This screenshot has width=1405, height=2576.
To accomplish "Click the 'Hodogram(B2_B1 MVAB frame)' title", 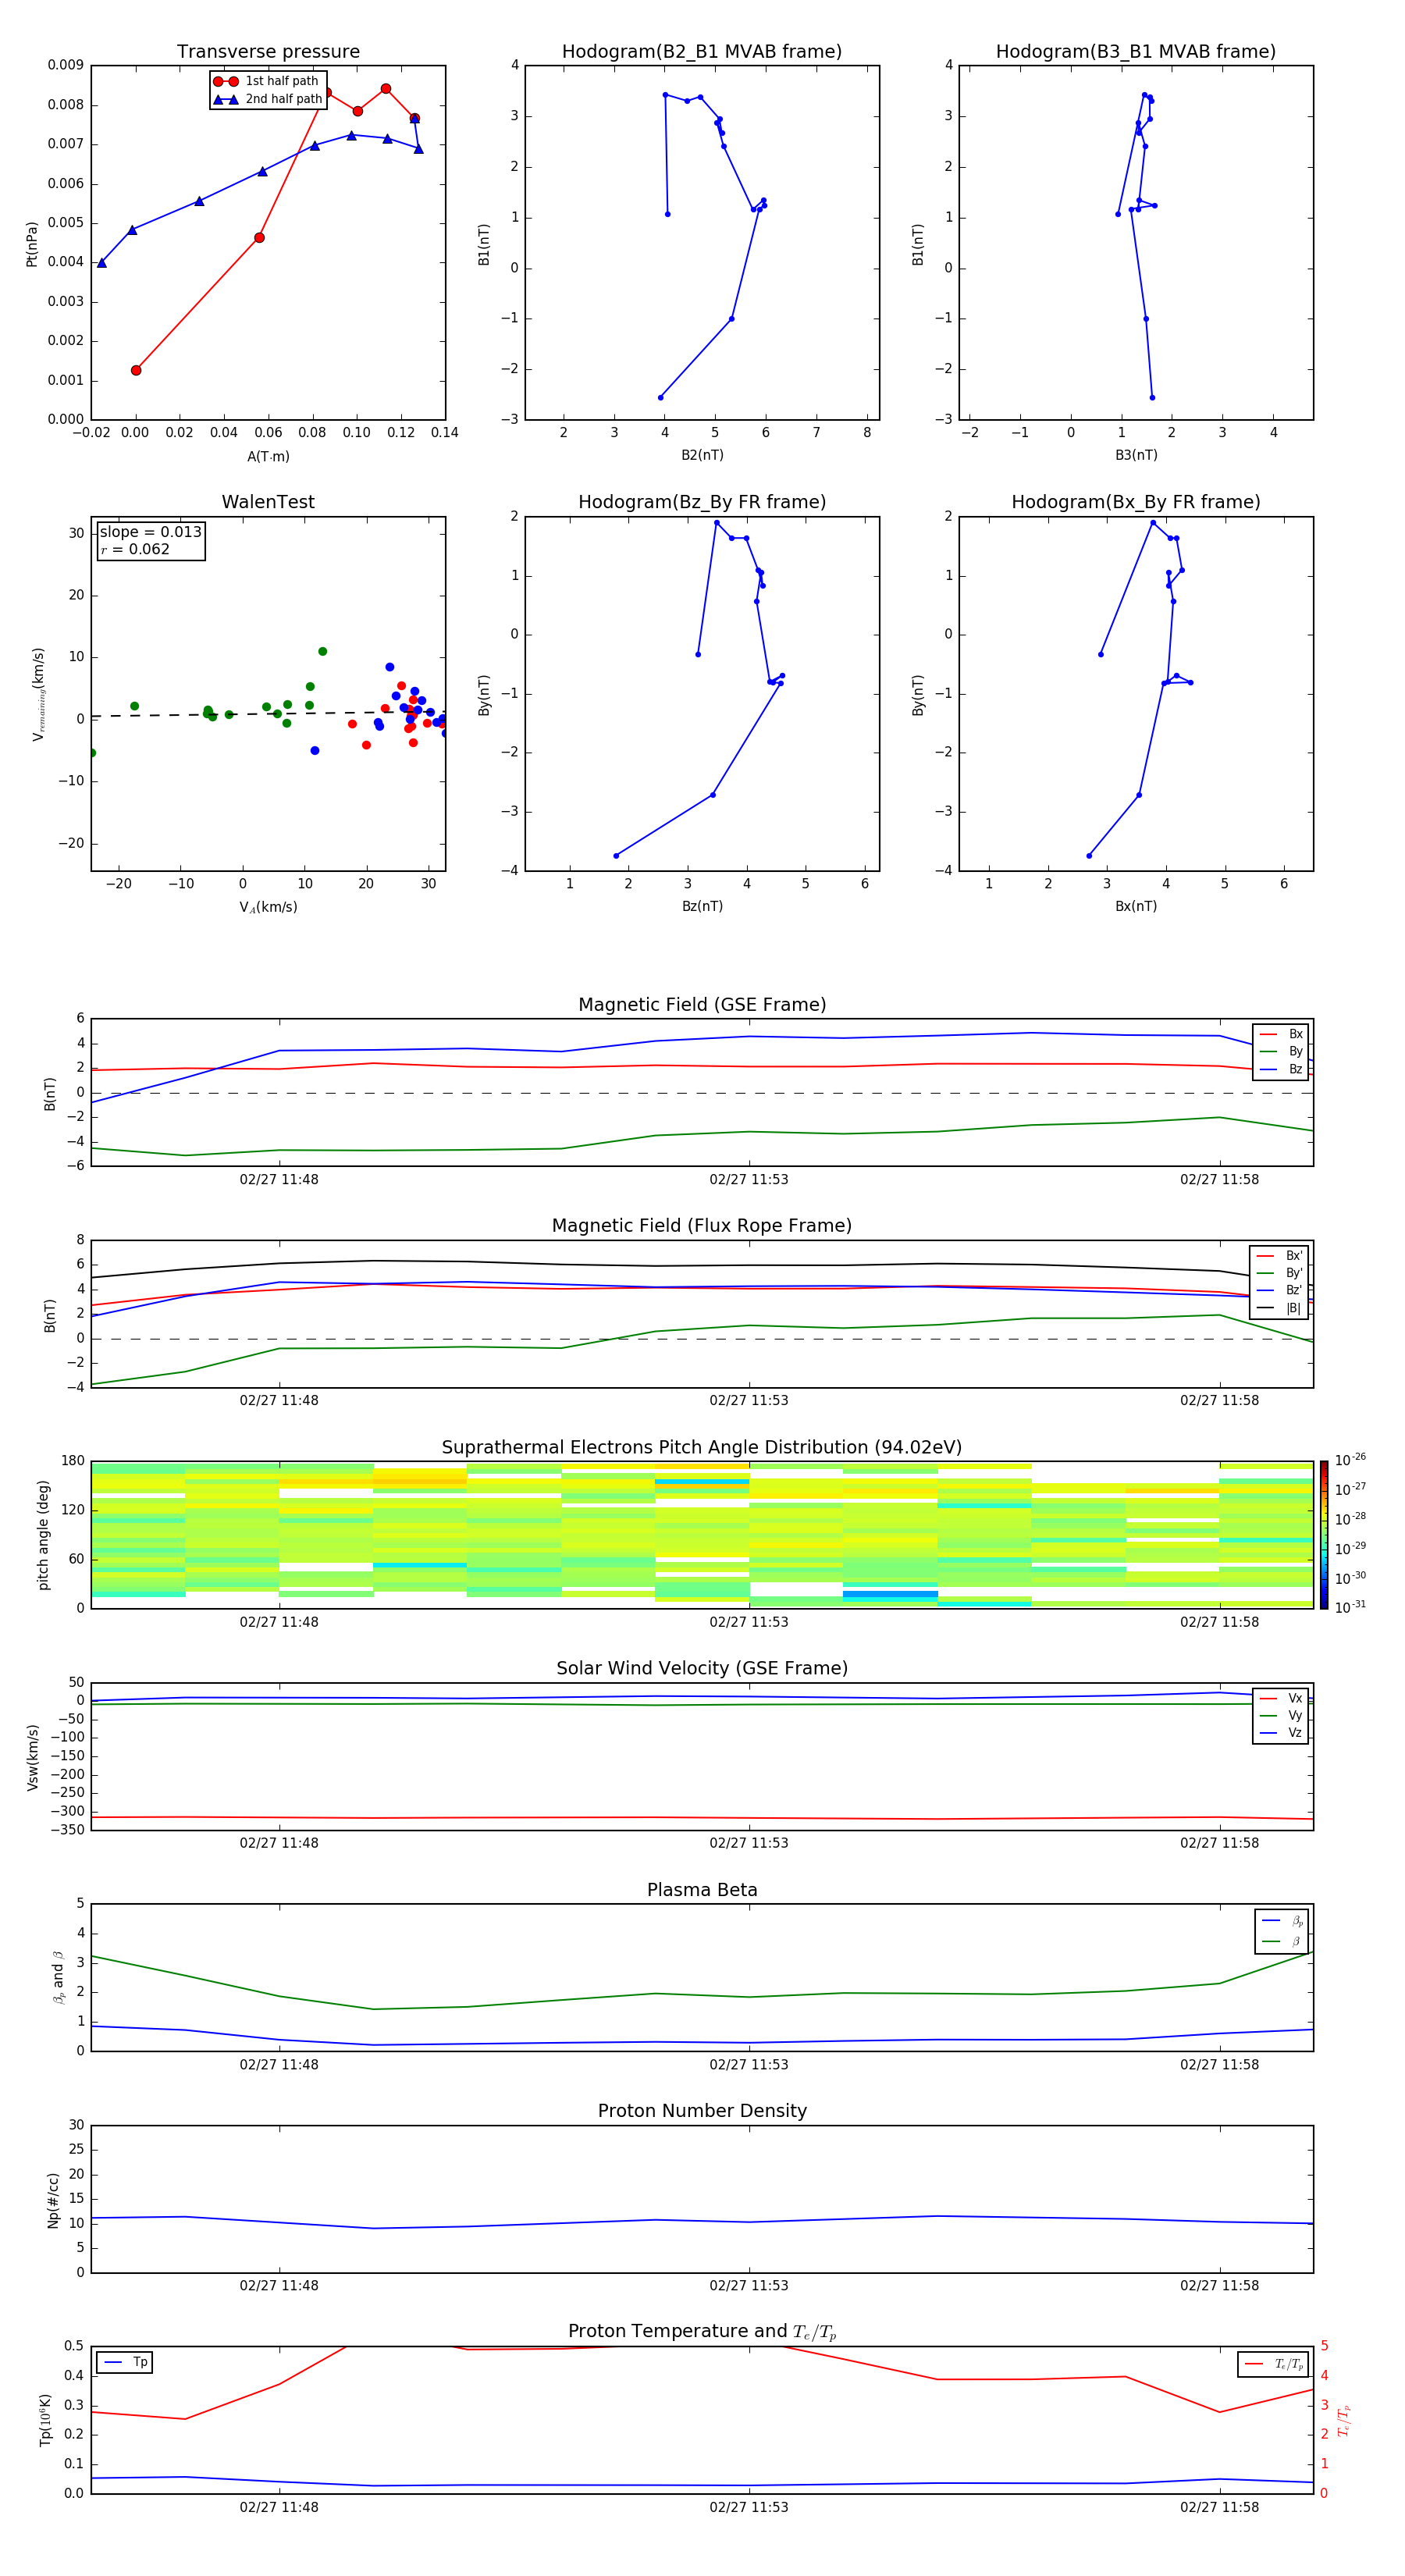I will (x=702, y=52).
